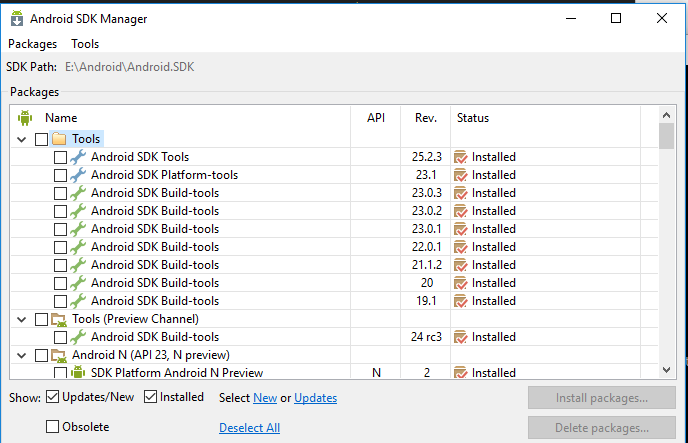Viewport: 688px width, 443px height.
Task: Click the package list vertical scrollbar thumb
Action: (666, 136)
